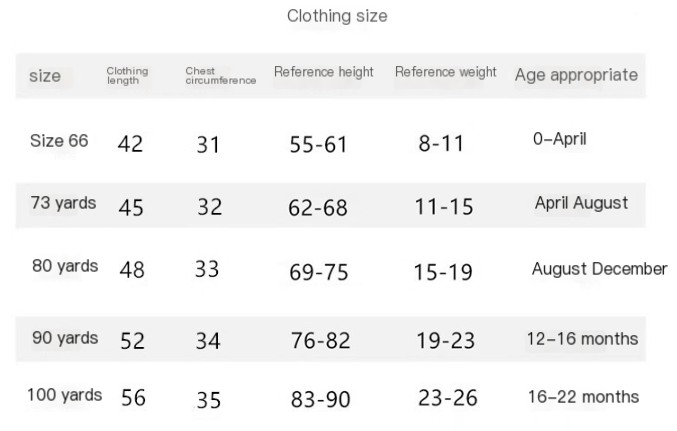Select the '90 yards' row label
The width and height of the screenshot is (677, 431).
pyautogui.click(x=65, y=338)
